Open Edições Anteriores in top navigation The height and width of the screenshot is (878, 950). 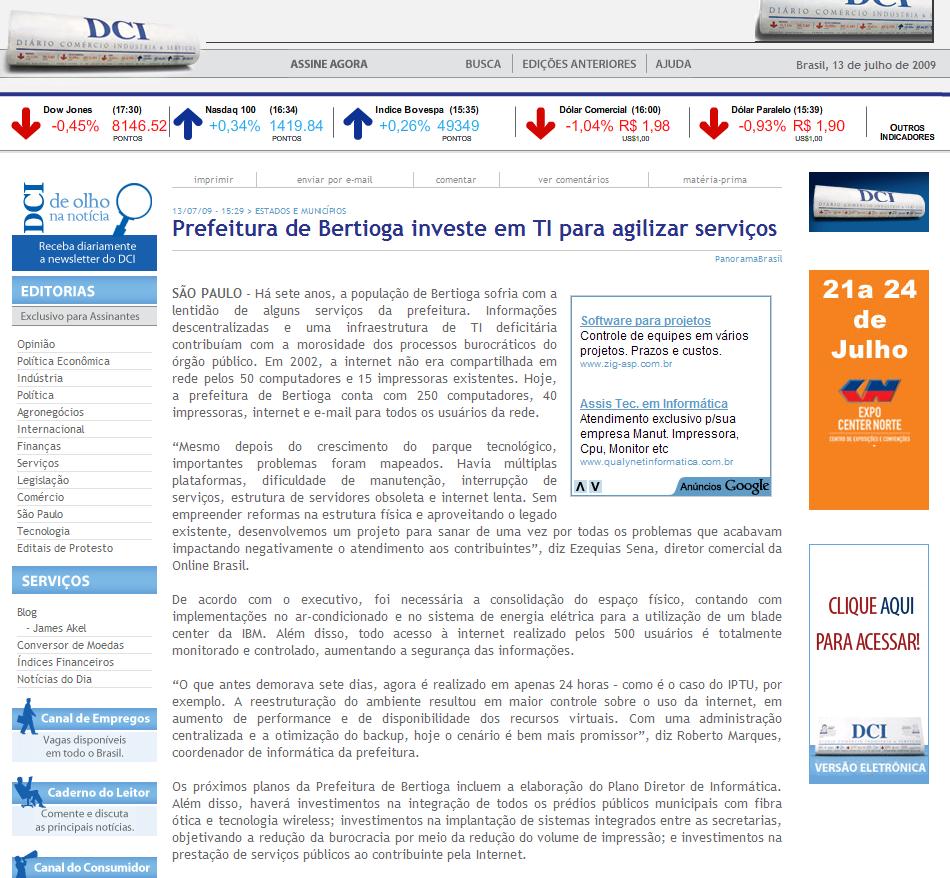coord(579,64)
